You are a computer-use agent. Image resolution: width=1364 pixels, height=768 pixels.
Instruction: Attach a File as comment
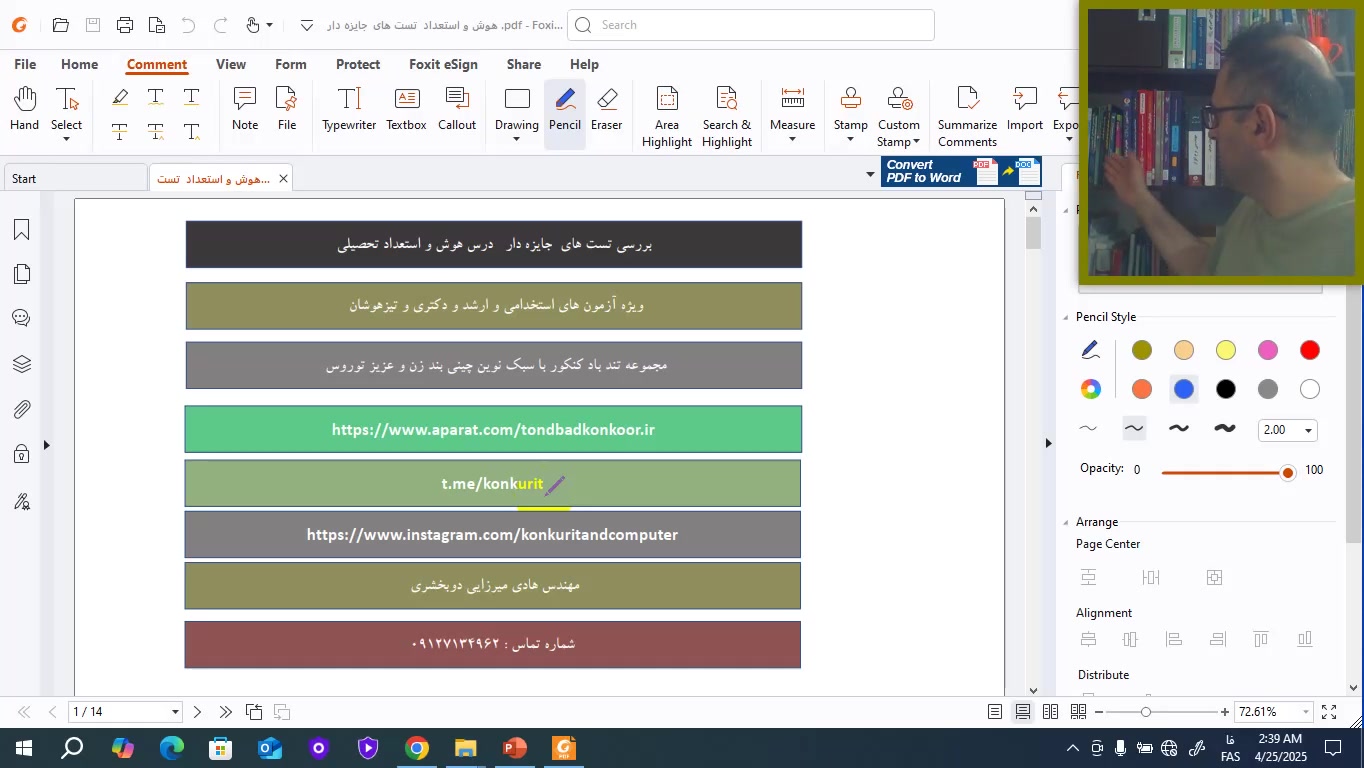[287, 109]
